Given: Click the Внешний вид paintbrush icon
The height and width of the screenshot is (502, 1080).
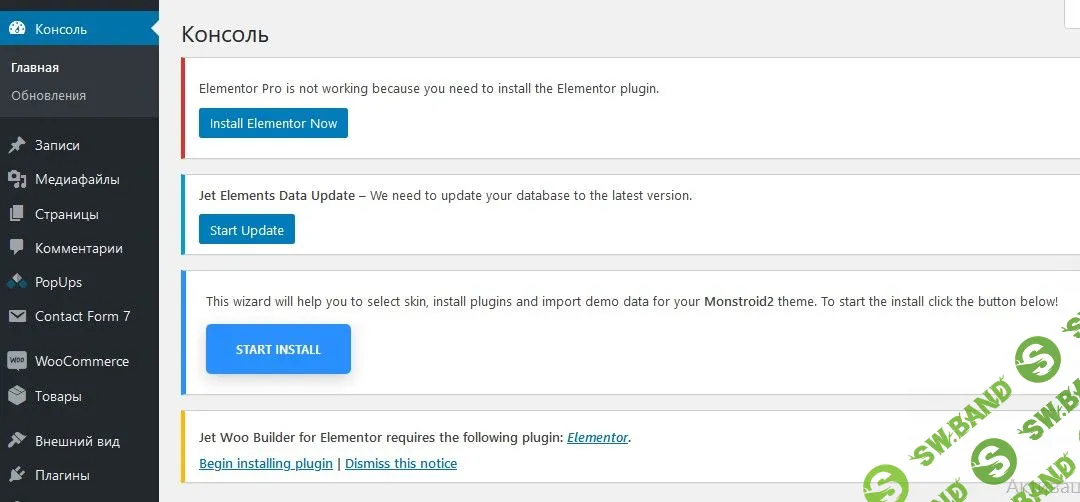Looking at the screenshot, I should [x=17, y=441].
